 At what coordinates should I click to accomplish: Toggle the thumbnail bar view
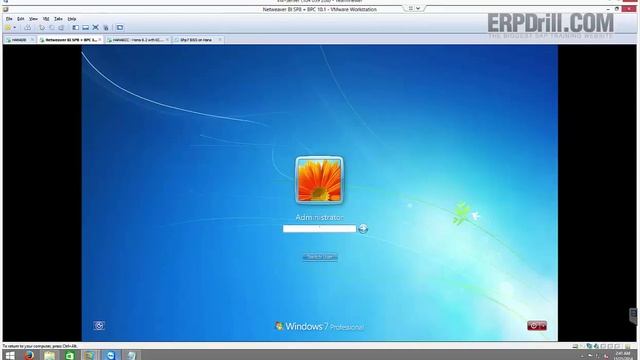[x=85, y=28]
